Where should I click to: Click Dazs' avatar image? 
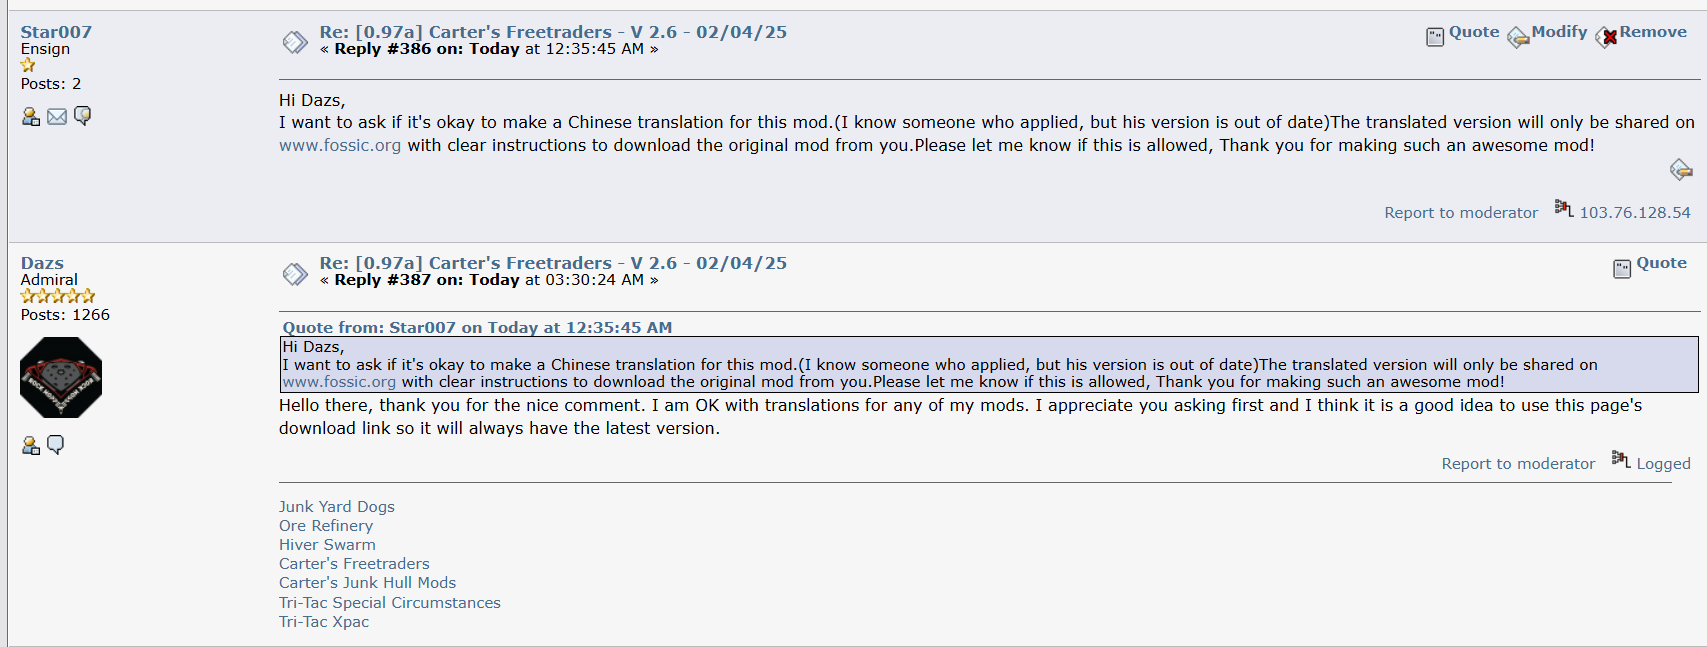61,377
